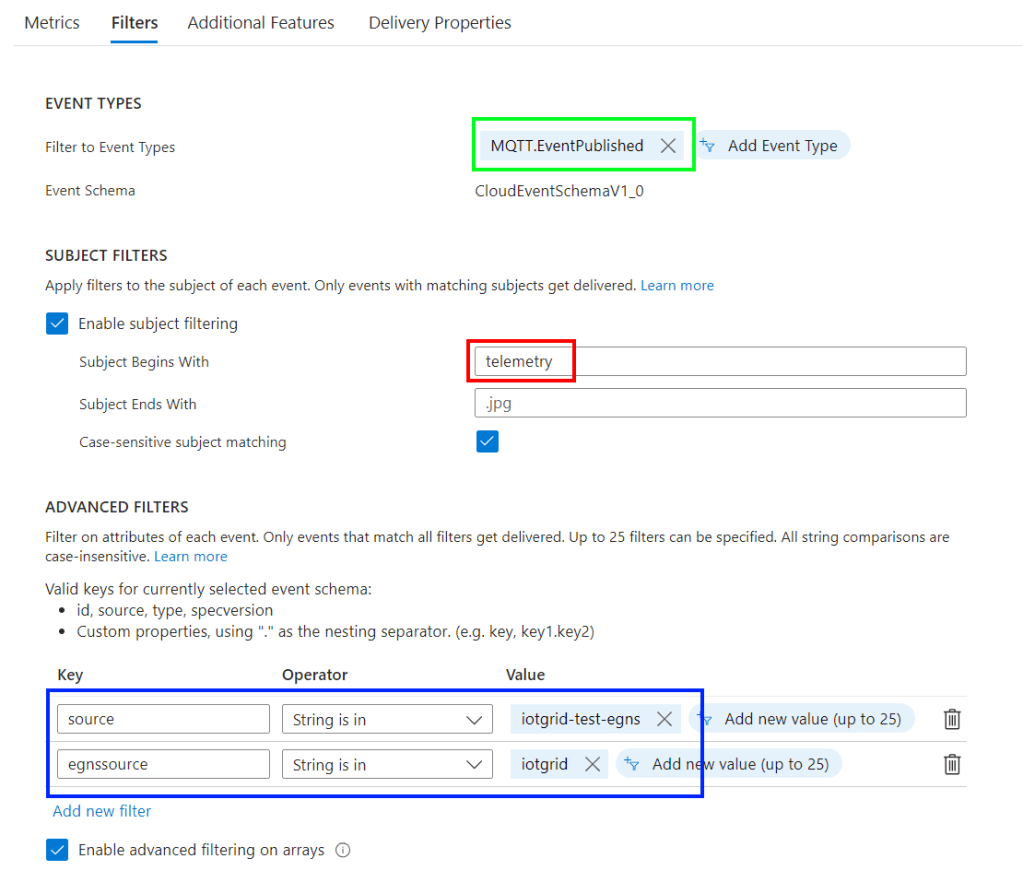Click the Add Event Type filter icon

(x=708, y=146)
